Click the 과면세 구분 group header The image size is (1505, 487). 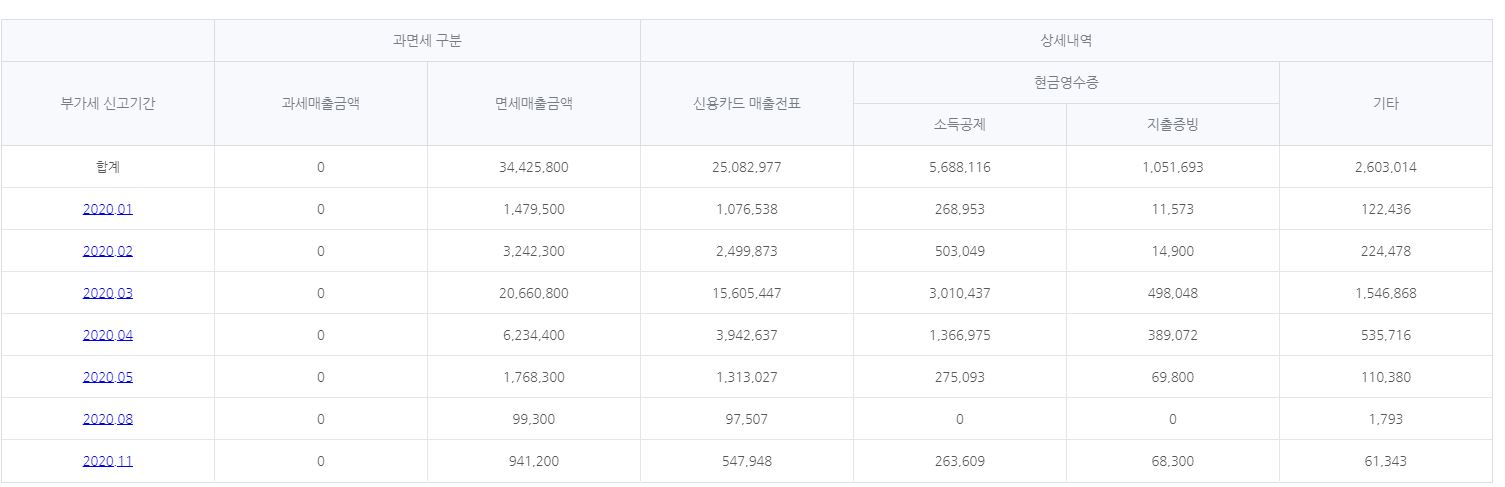427,41
